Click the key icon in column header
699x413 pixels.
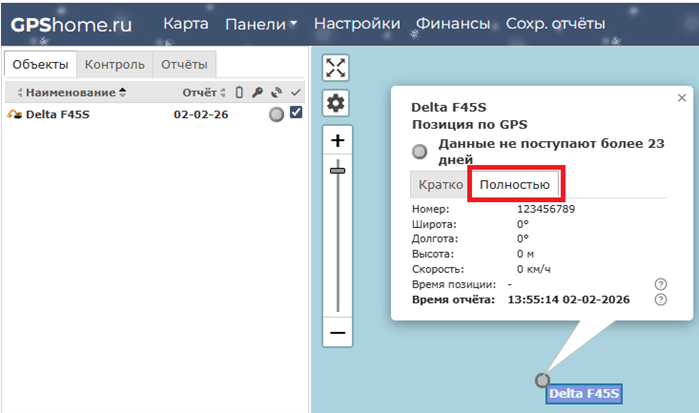point(257,93)
